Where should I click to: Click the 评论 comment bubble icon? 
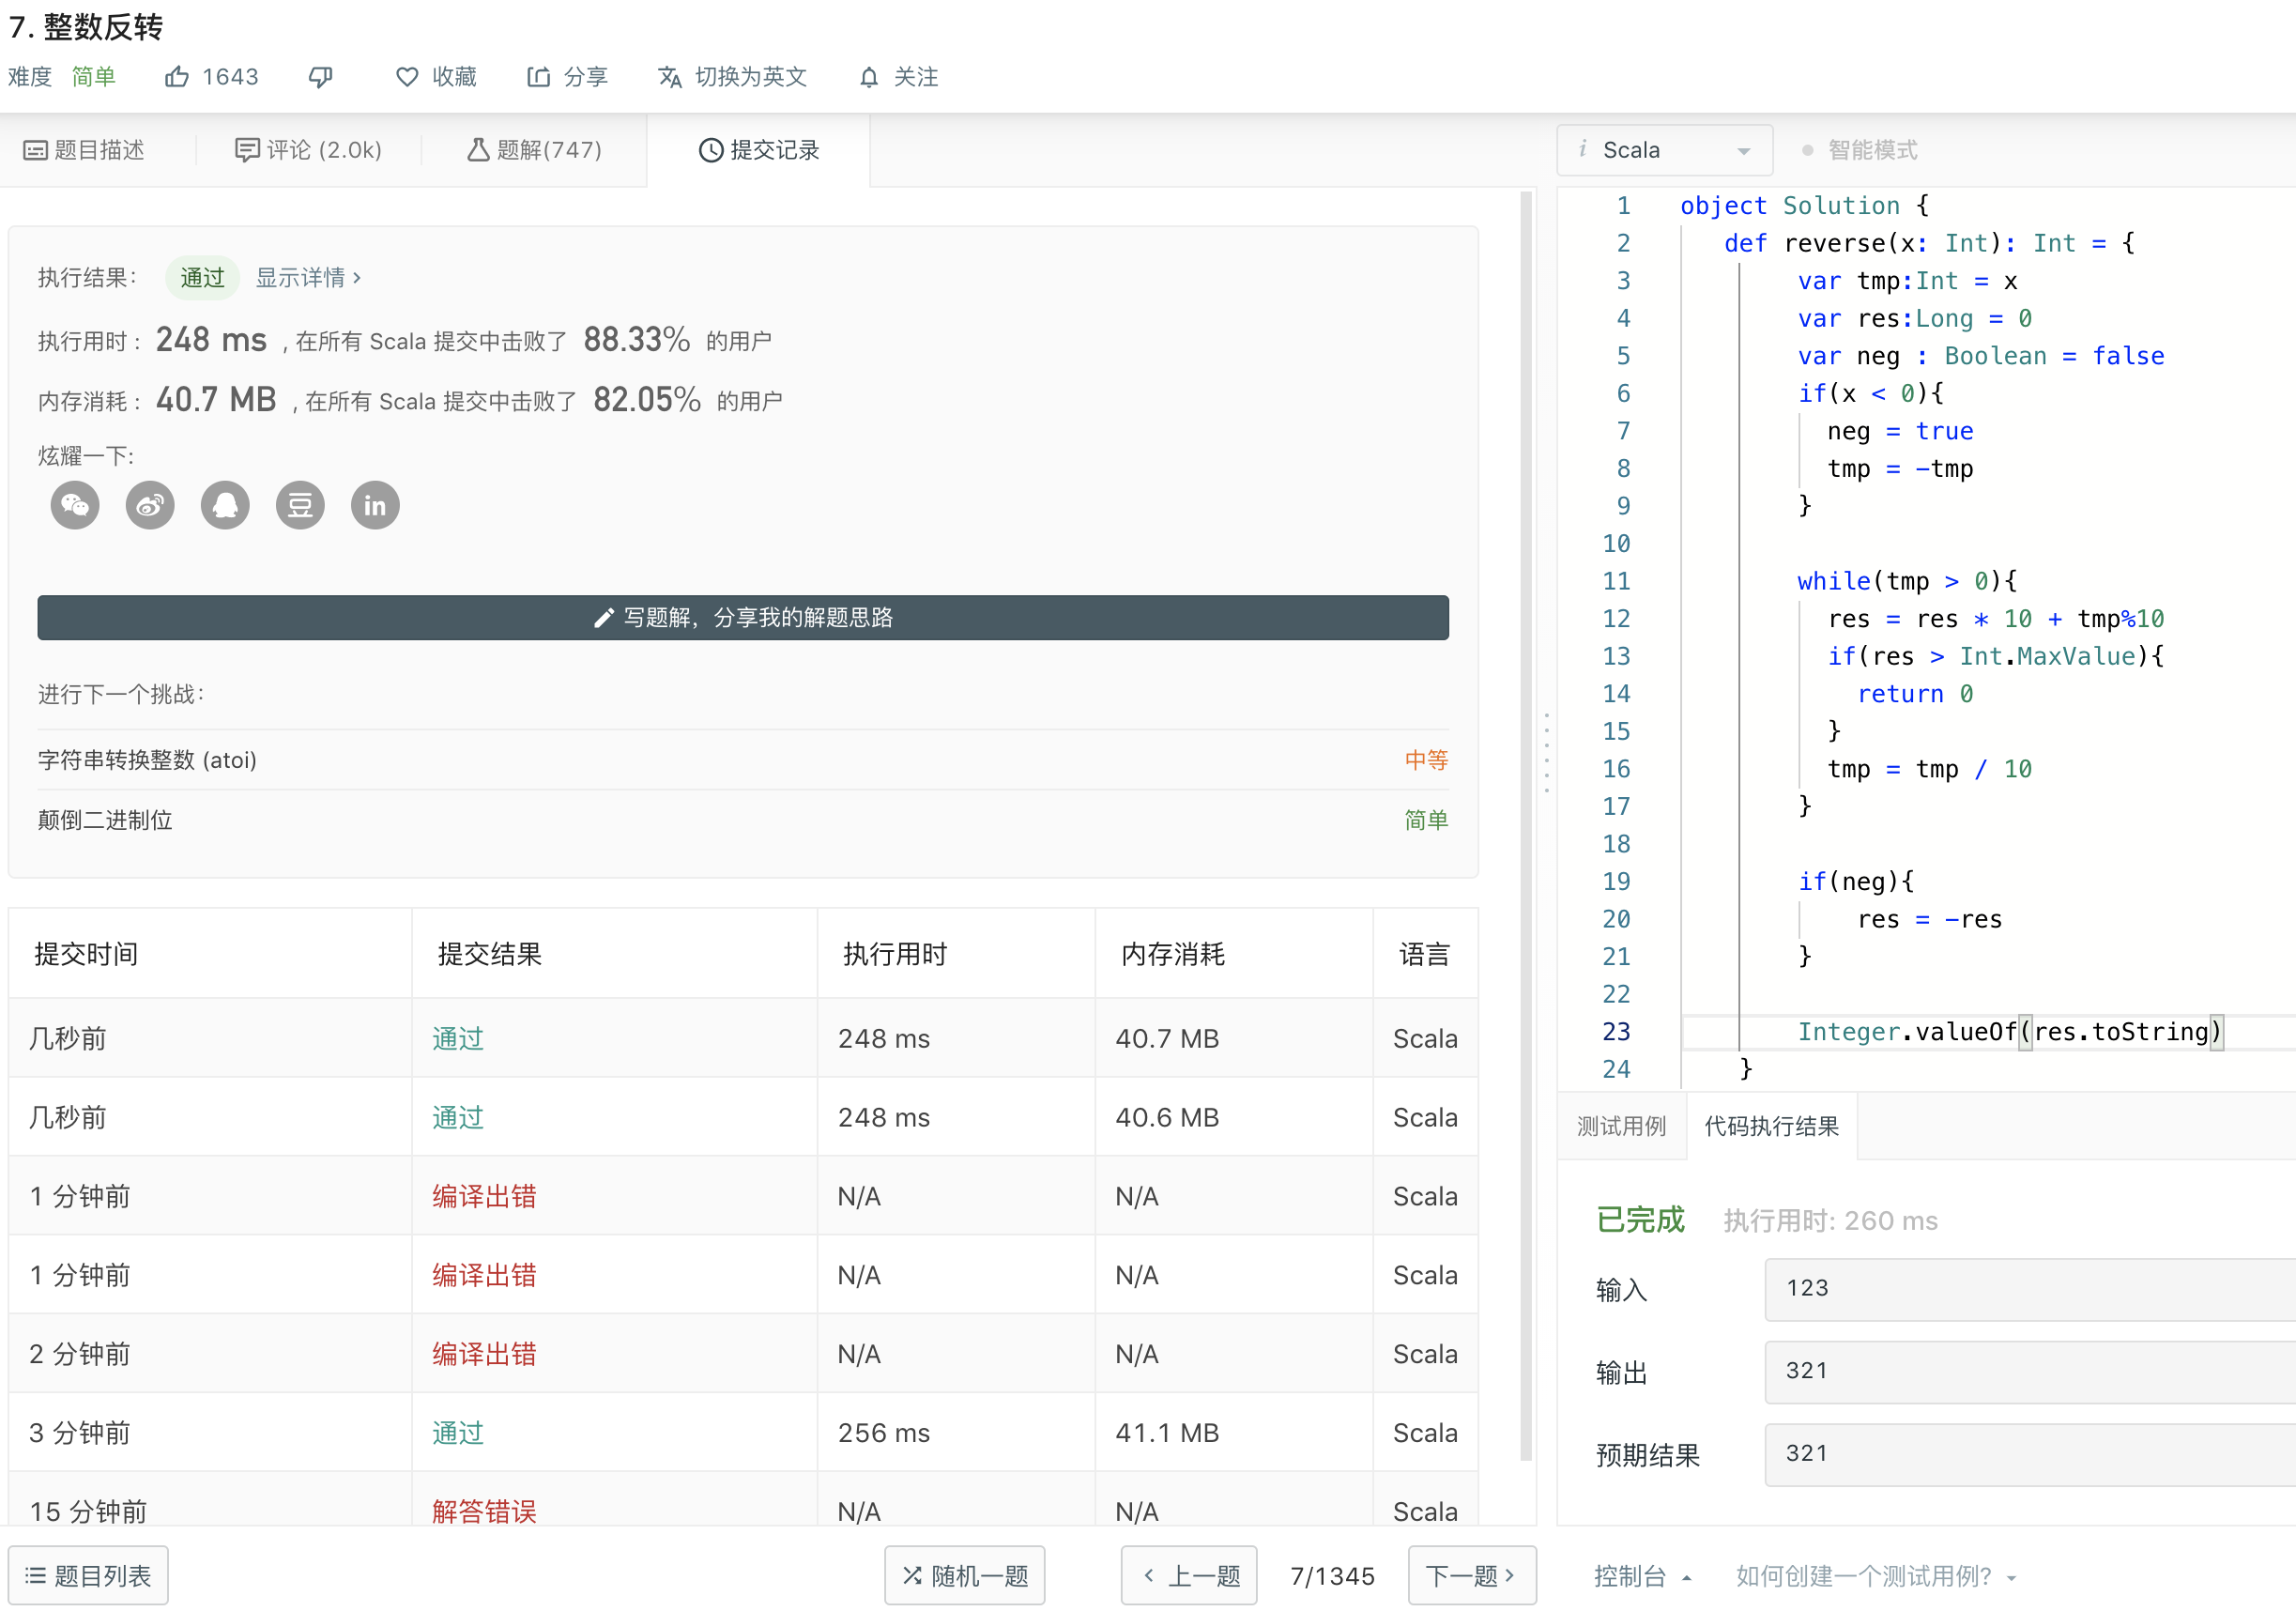click(246, 150)
